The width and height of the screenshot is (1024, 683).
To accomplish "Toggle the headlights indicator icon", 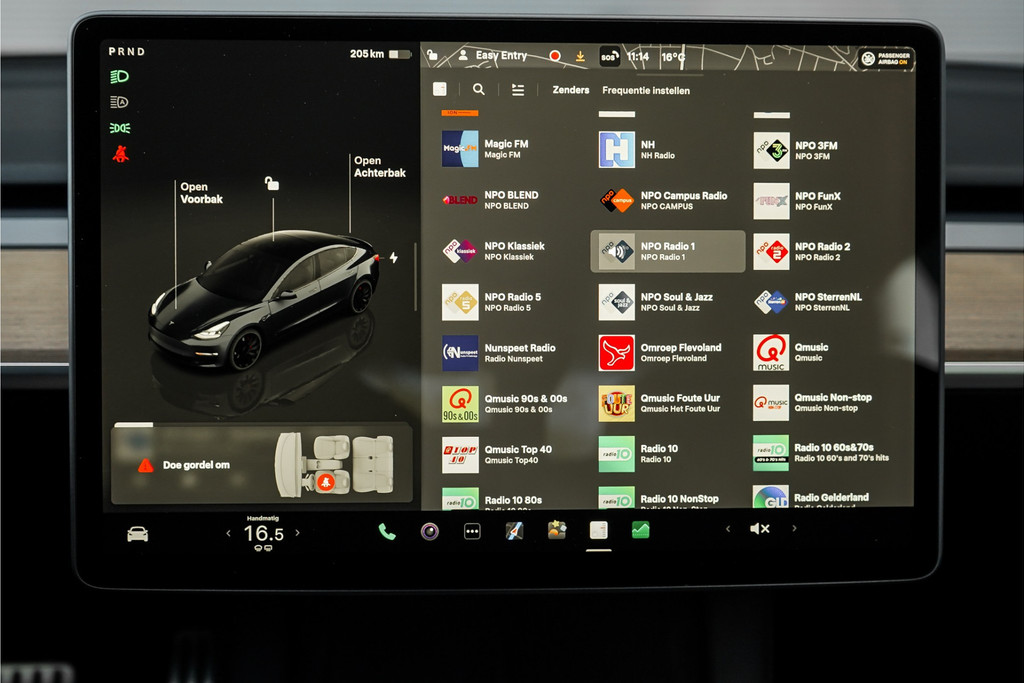I will (120, 76).
